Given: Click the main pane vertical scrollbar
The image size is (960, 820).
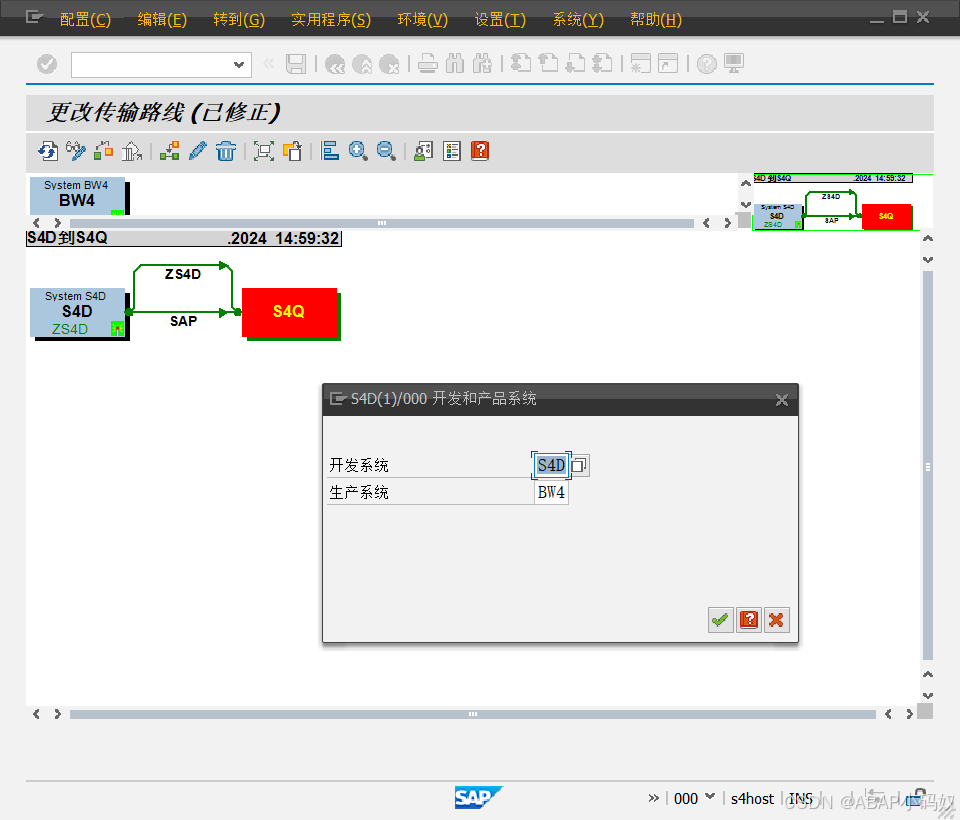Looking at the screenshot, I should click(928, 465).
